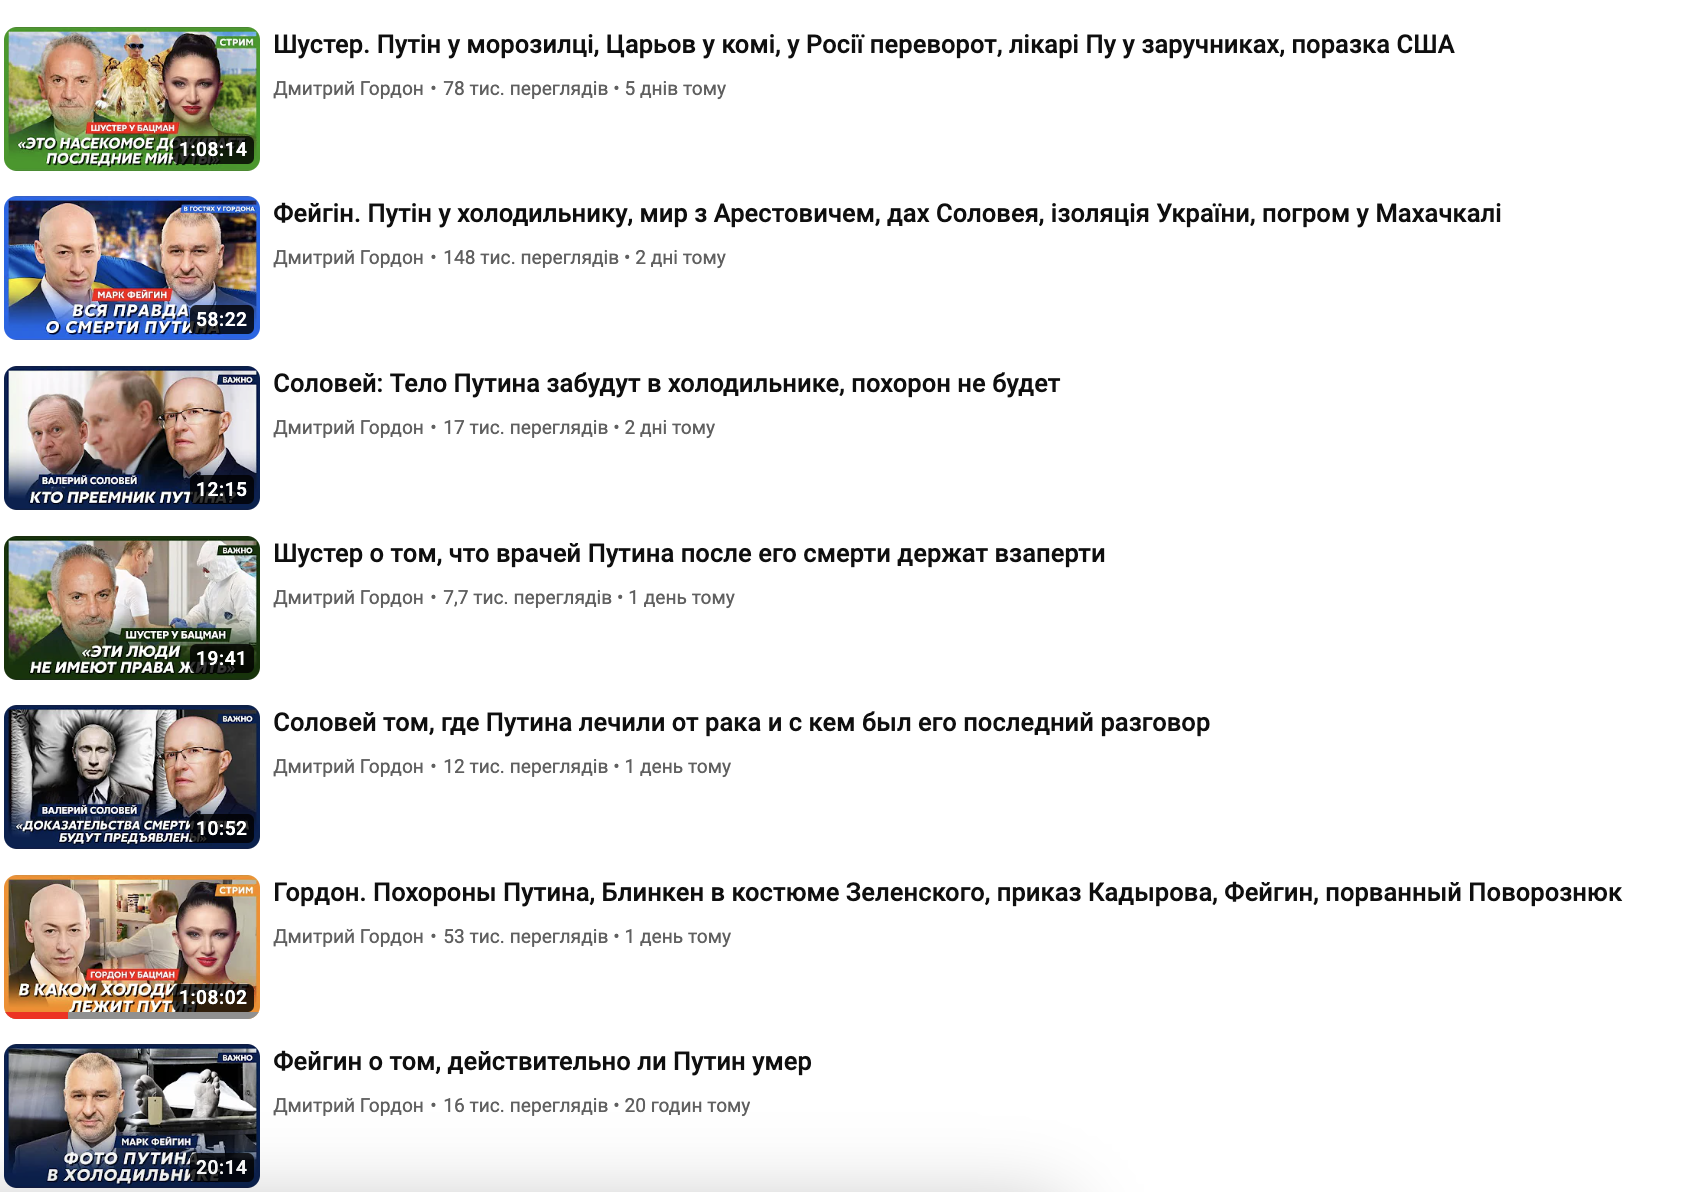Image resolution: width=1704 pixels, height=1192 pixels.
Task: Open title 'Шустер. Путін у морозилці' video
Action: [863, 45]
